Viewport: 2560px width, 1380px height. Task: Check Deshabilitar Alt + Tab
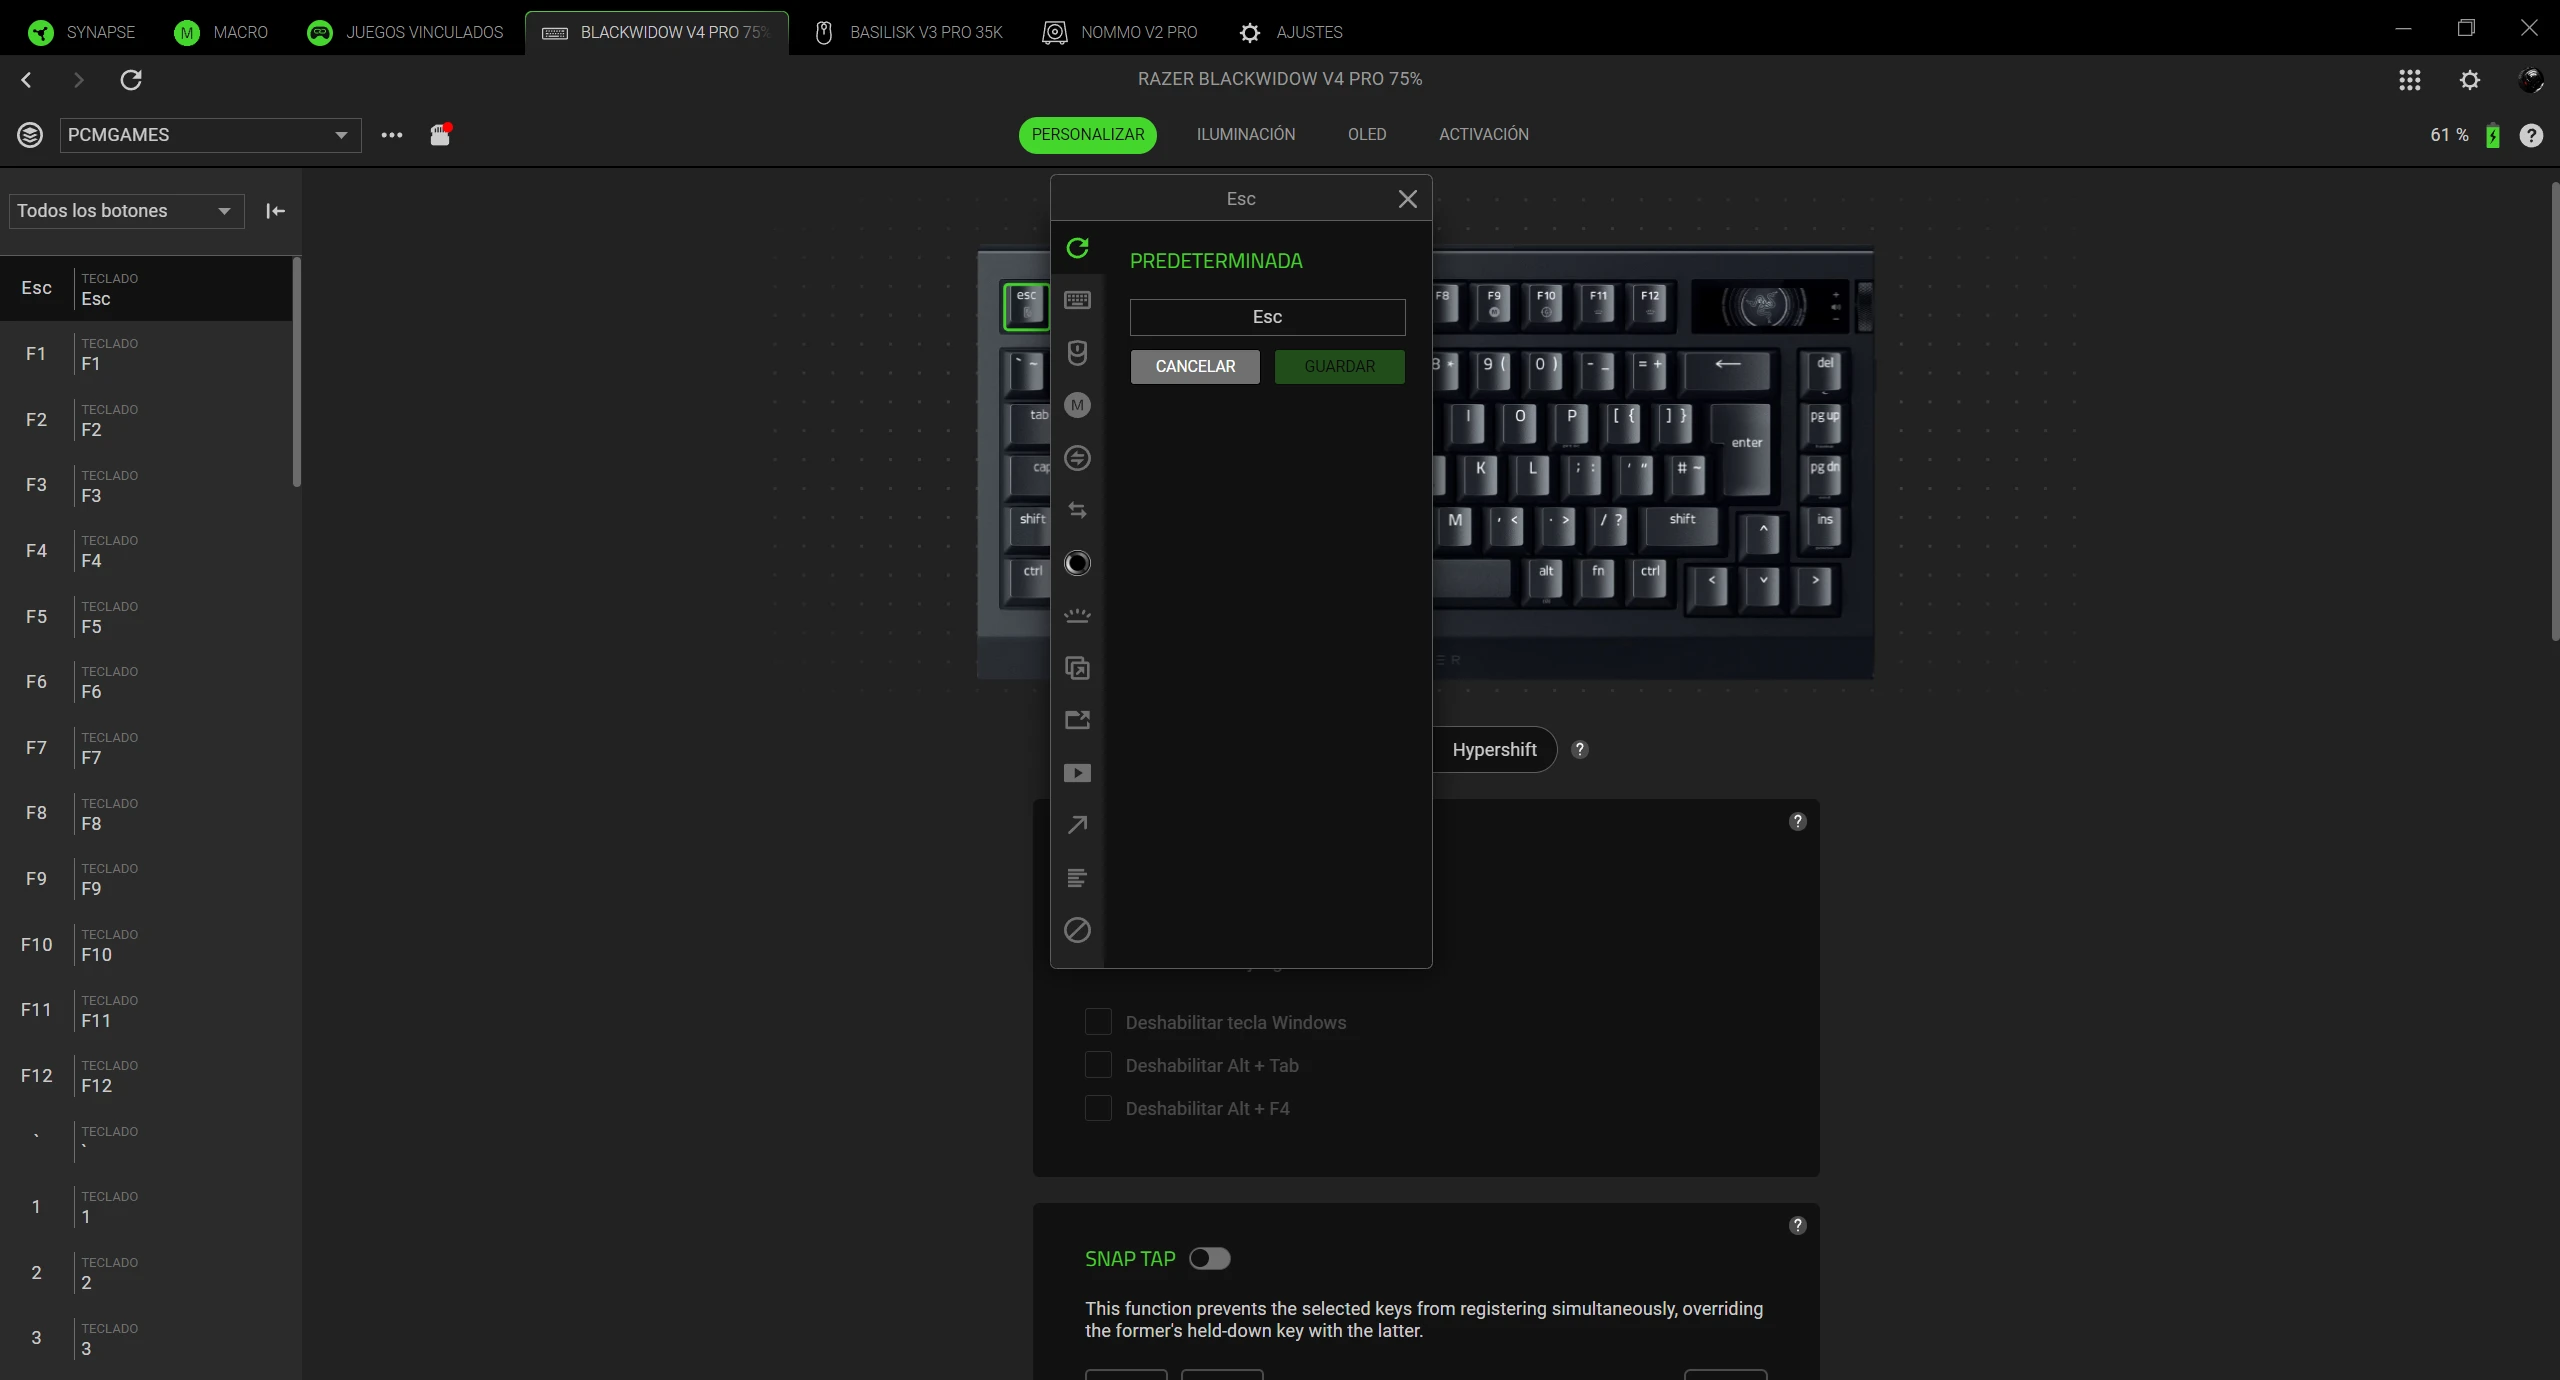pos(1098,1065)
